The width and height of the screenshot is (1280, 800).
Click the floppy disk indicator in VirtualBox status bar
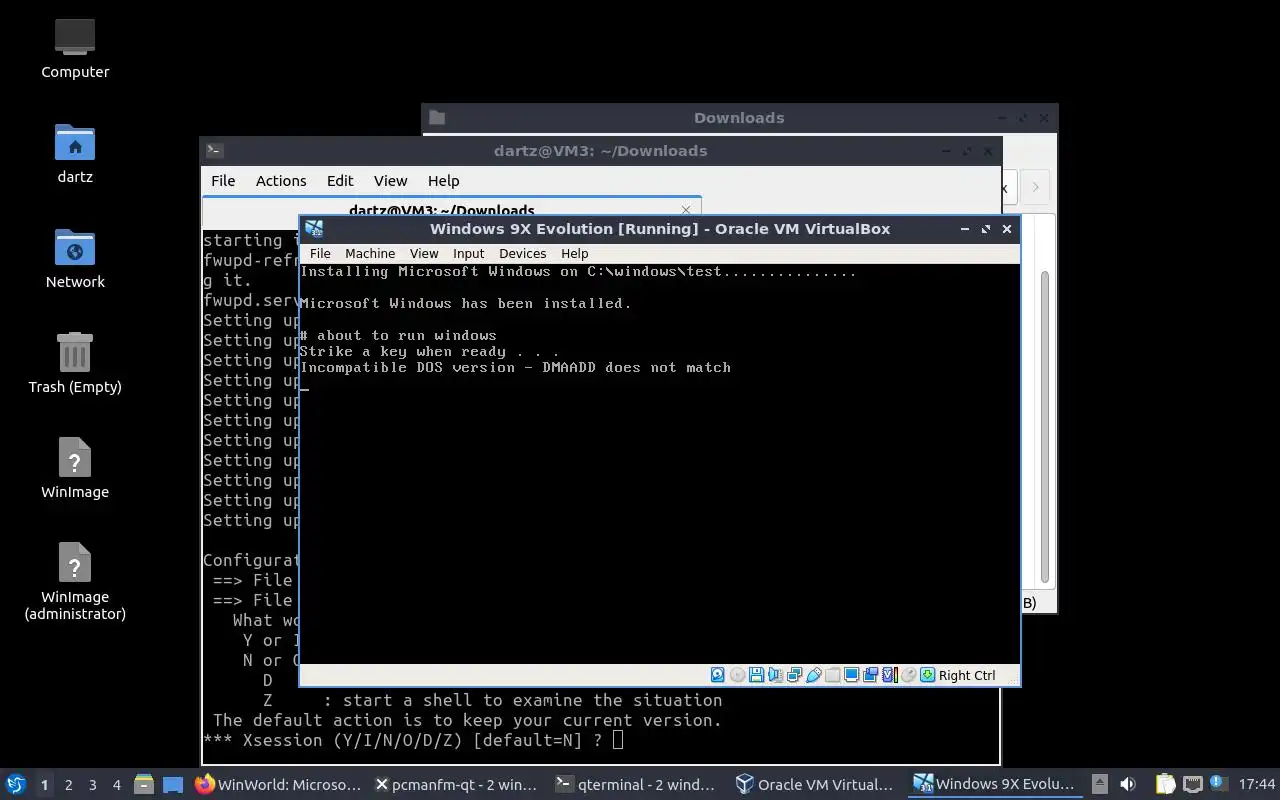click(756, 675)
